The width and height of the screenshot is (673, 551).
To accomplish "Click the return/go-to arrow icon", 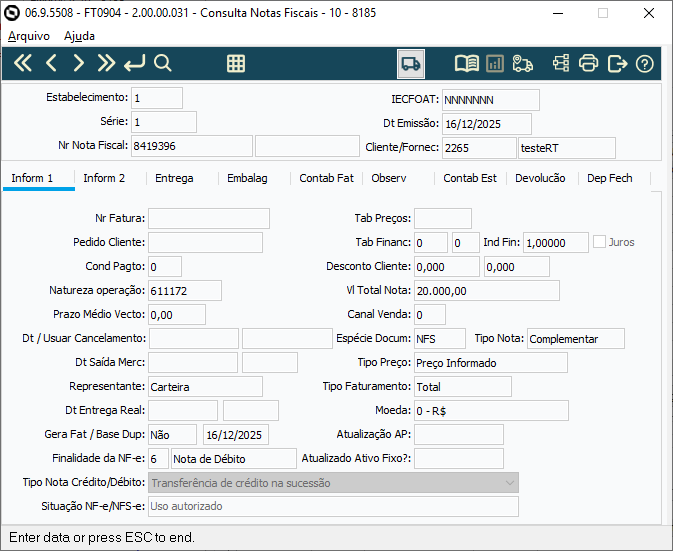I will (x=135, y=64).
